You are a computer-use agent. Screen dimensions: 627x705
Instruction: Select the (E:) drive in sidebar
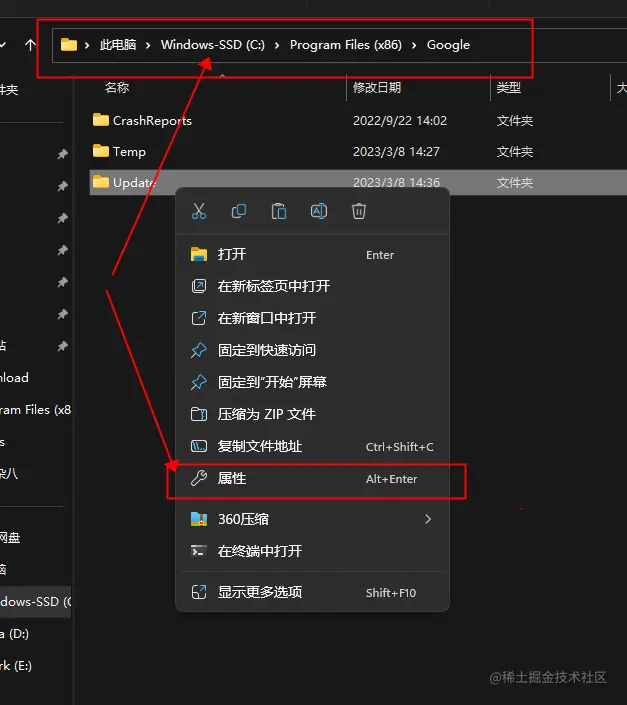[x=16, y=665]
